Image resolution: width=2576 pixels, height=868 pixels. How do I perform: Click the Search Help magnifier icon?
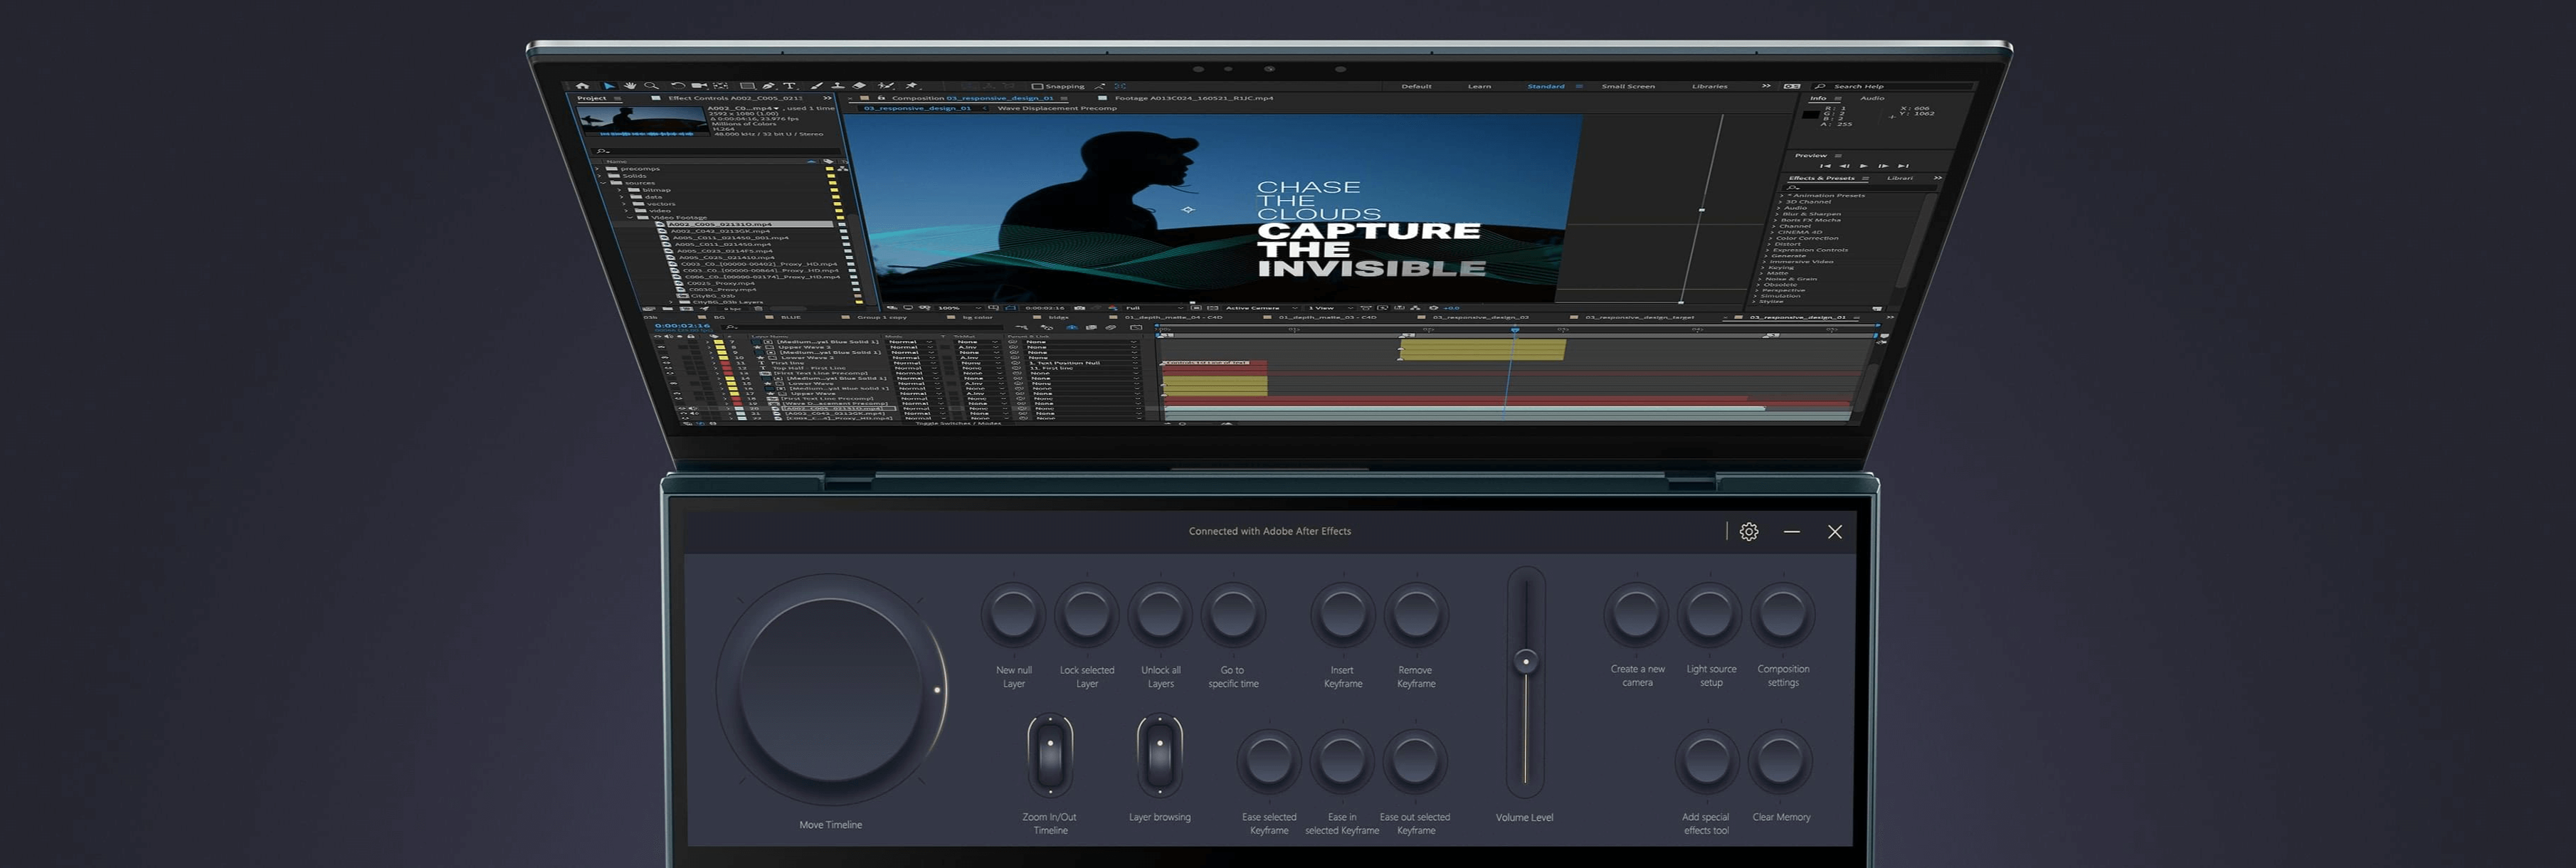(x=1820, y=87)
